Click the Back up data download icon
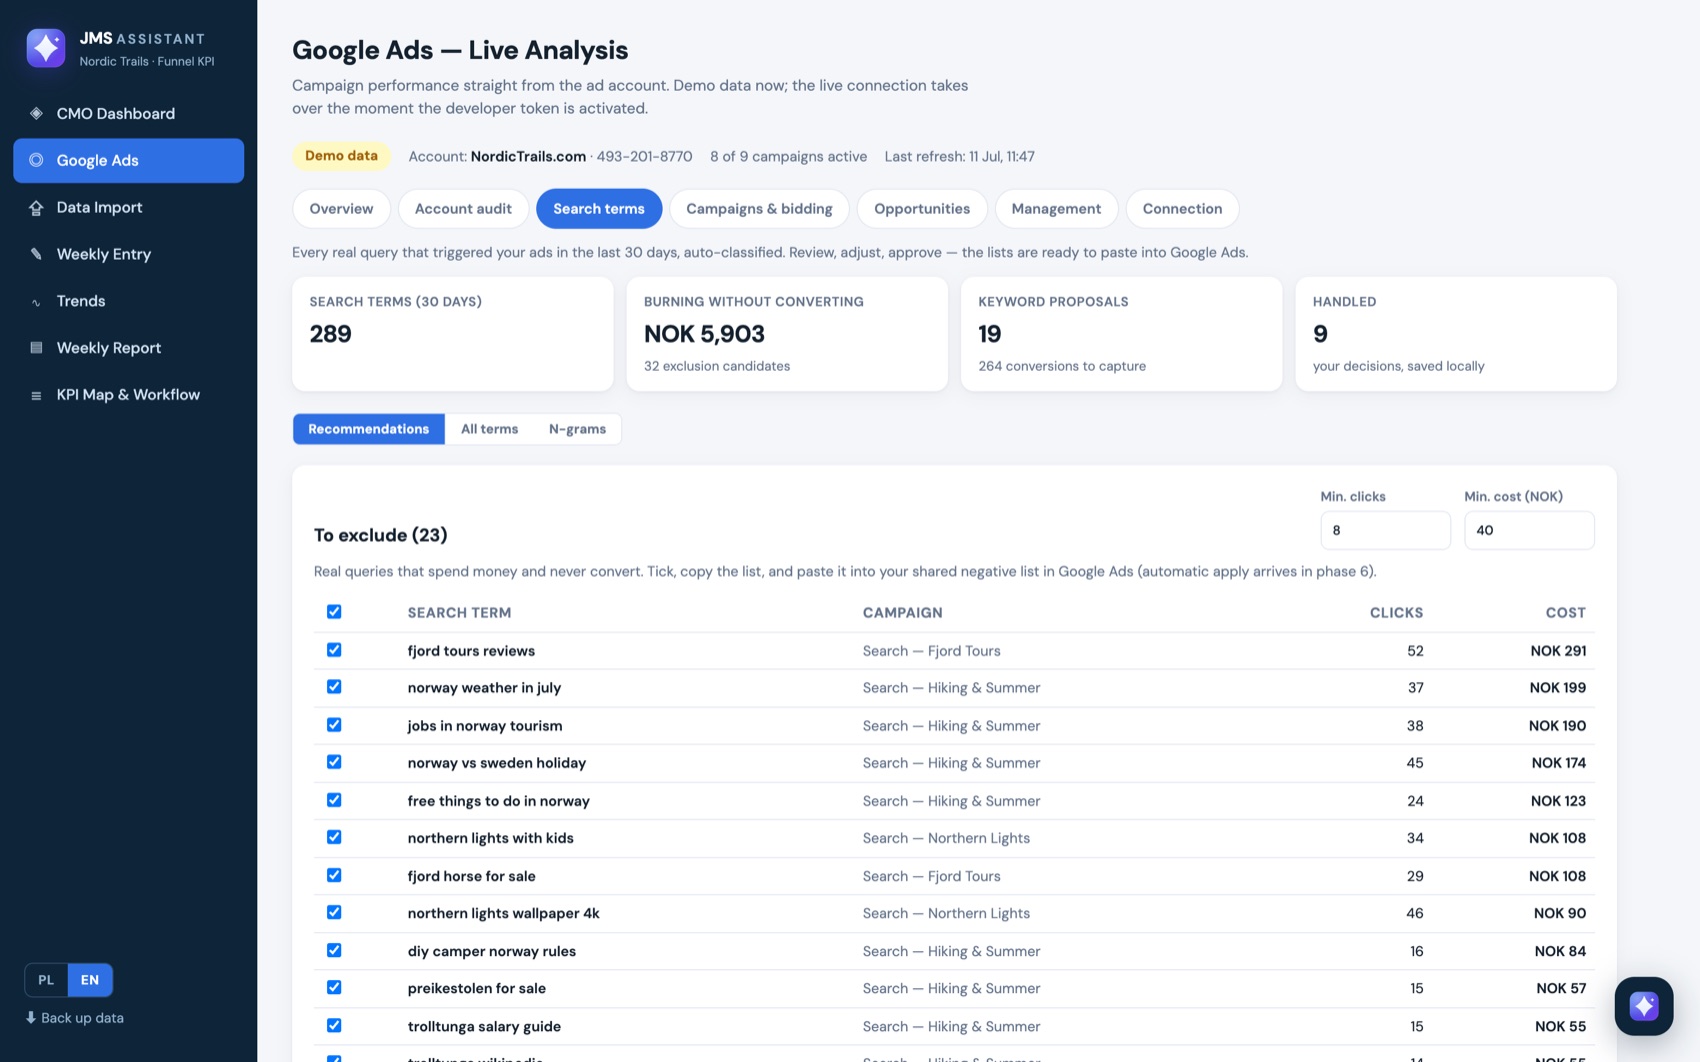The image size is (1700, 1062). (x=31, y=1017)
